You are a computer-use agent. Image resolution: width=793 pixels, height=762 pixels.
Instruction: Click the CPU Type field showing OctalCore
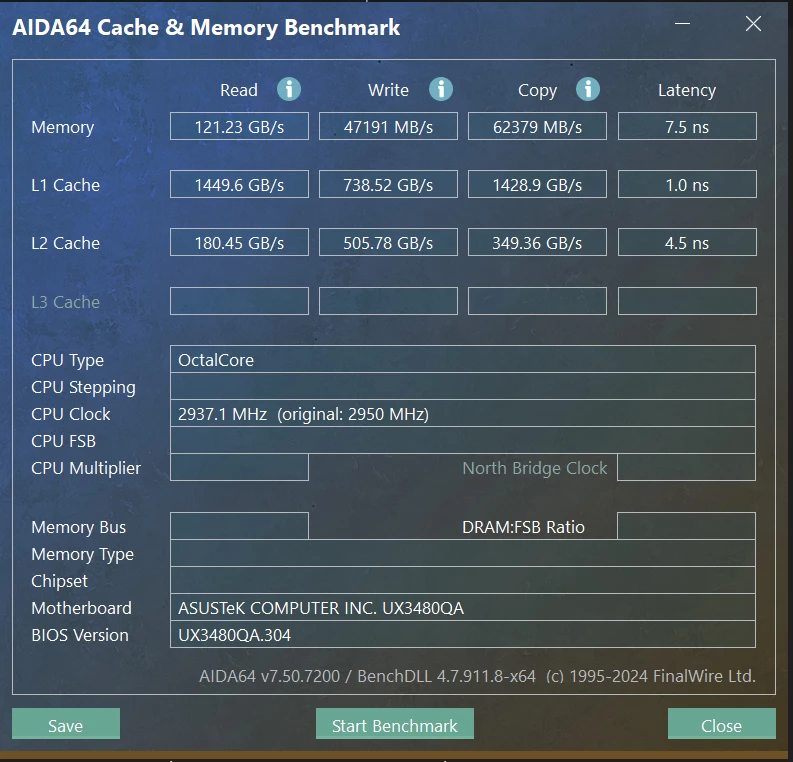tap(463, 360)
